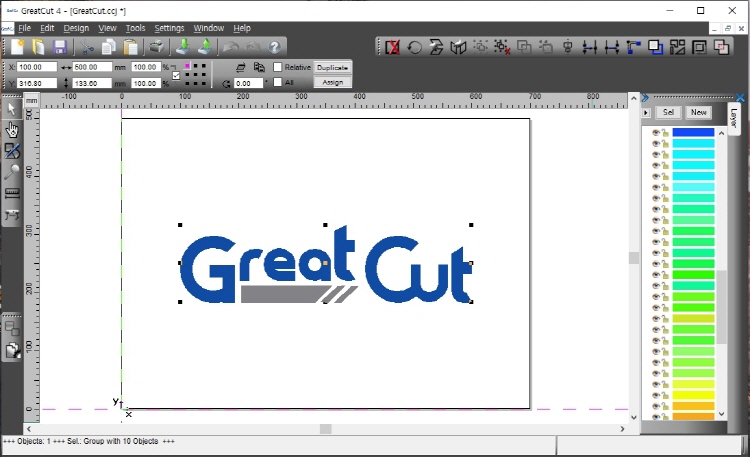750x457 pixels.
Task: Open the Tools menu
Action: pyautogui.click(x=135, y=28)
